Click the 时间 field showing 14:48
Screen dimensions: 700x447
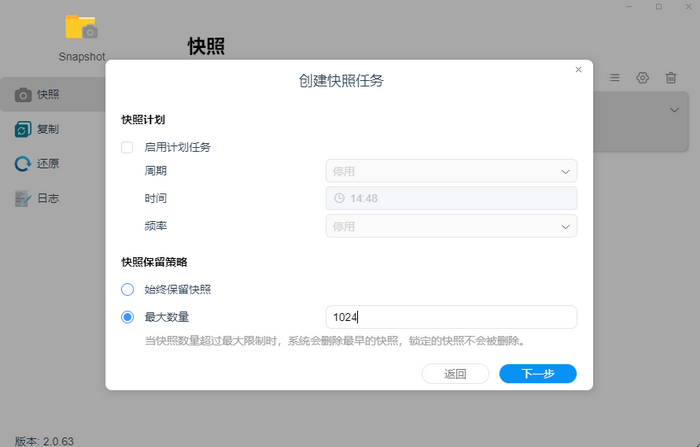[x=451, y=198]
